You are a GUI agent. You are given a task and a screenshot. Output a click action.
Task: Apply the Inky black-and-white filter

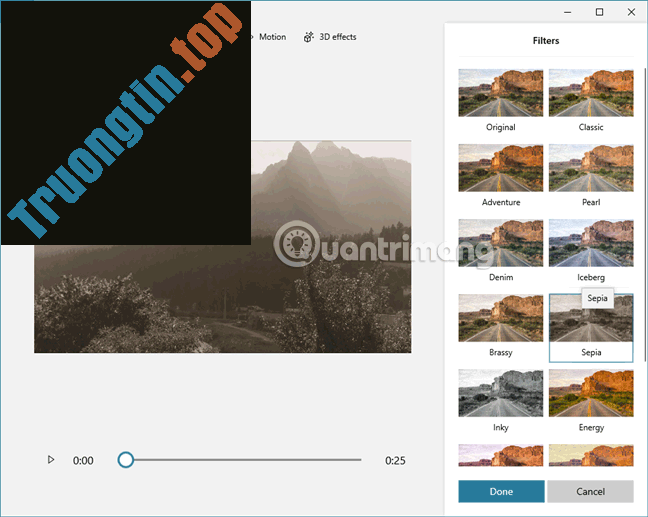coord(500,393)
